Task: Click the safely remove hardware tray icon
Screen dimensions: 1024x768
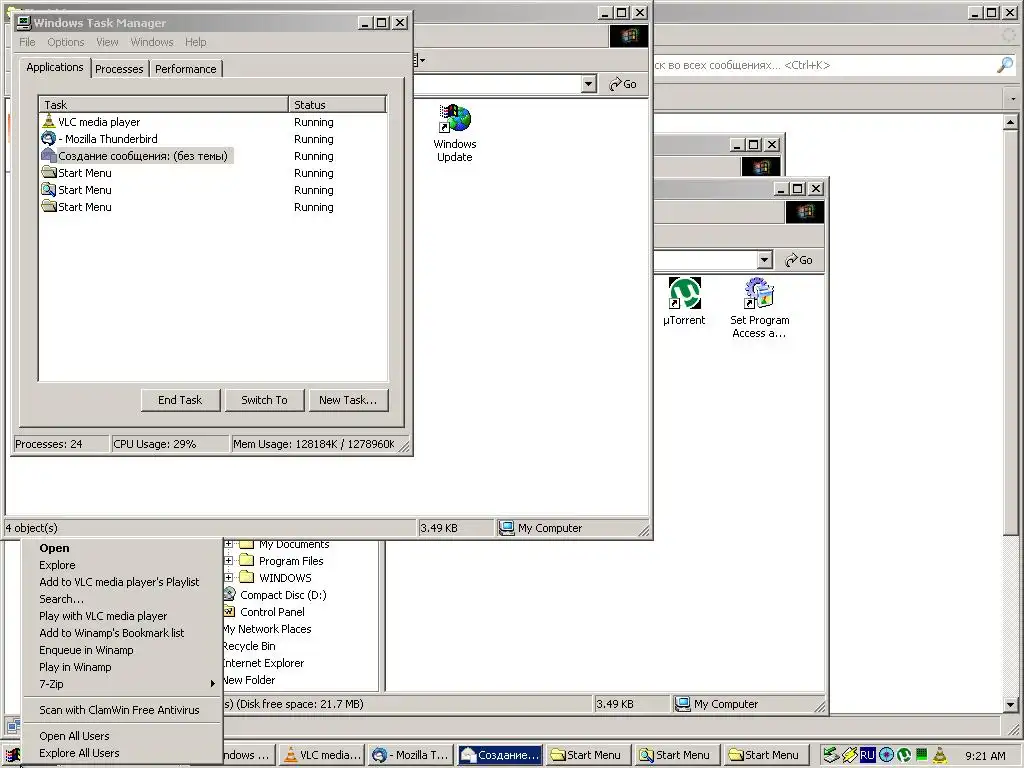Action: coord(830,755)
